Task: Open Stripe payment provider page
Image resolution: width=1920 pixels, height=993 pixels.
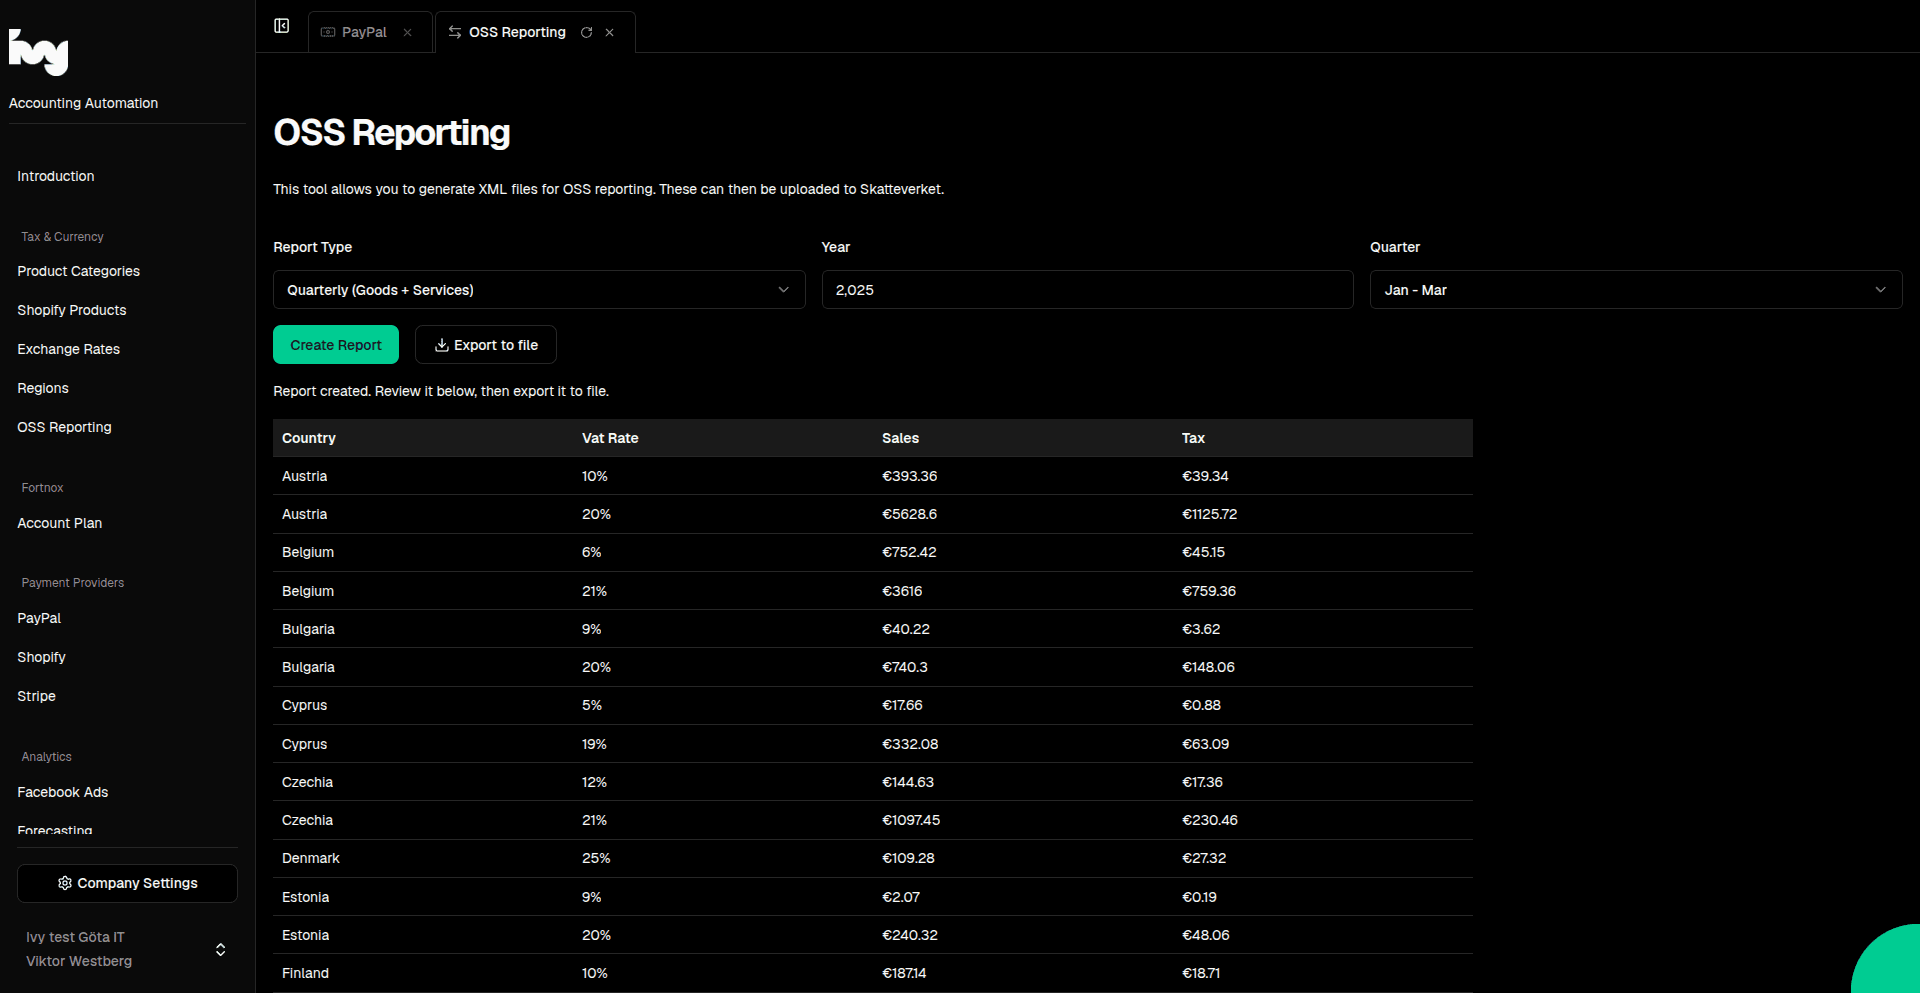Action: coord(36,696)
